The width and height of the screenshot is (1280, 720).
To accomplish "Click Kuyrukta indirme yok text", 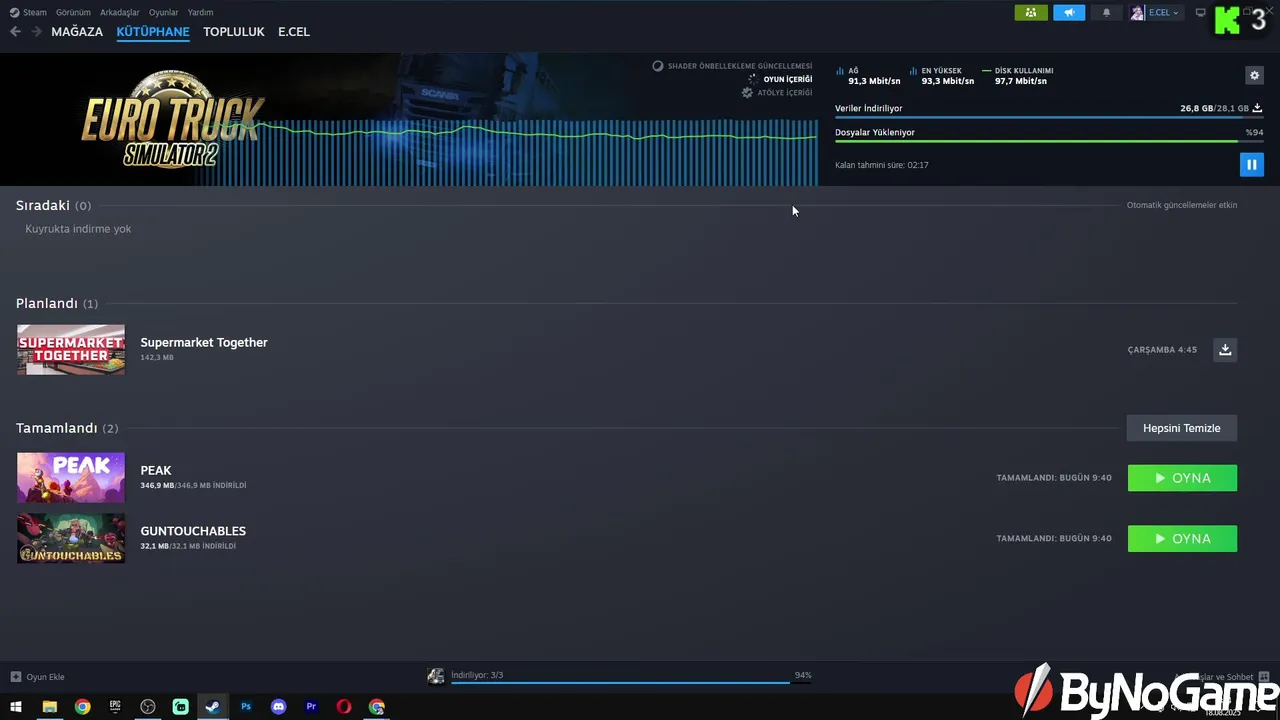I will 78,229.
